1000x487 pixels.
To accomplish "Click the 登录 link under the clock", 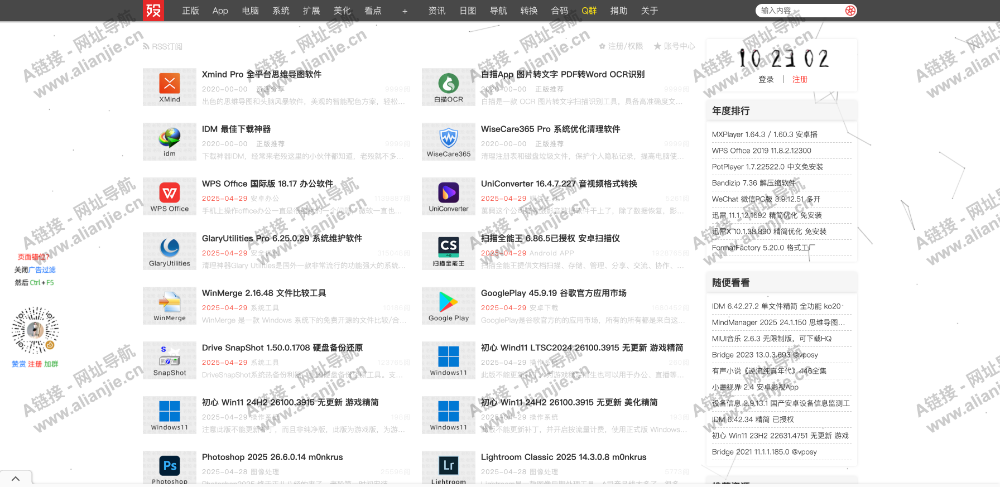I will (x=766, y=80).
